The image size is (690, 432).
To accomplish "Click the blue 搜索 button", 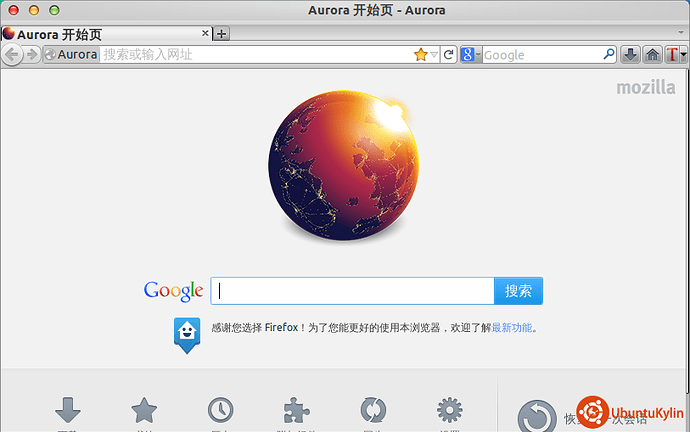I will click(x=518, y=291).
